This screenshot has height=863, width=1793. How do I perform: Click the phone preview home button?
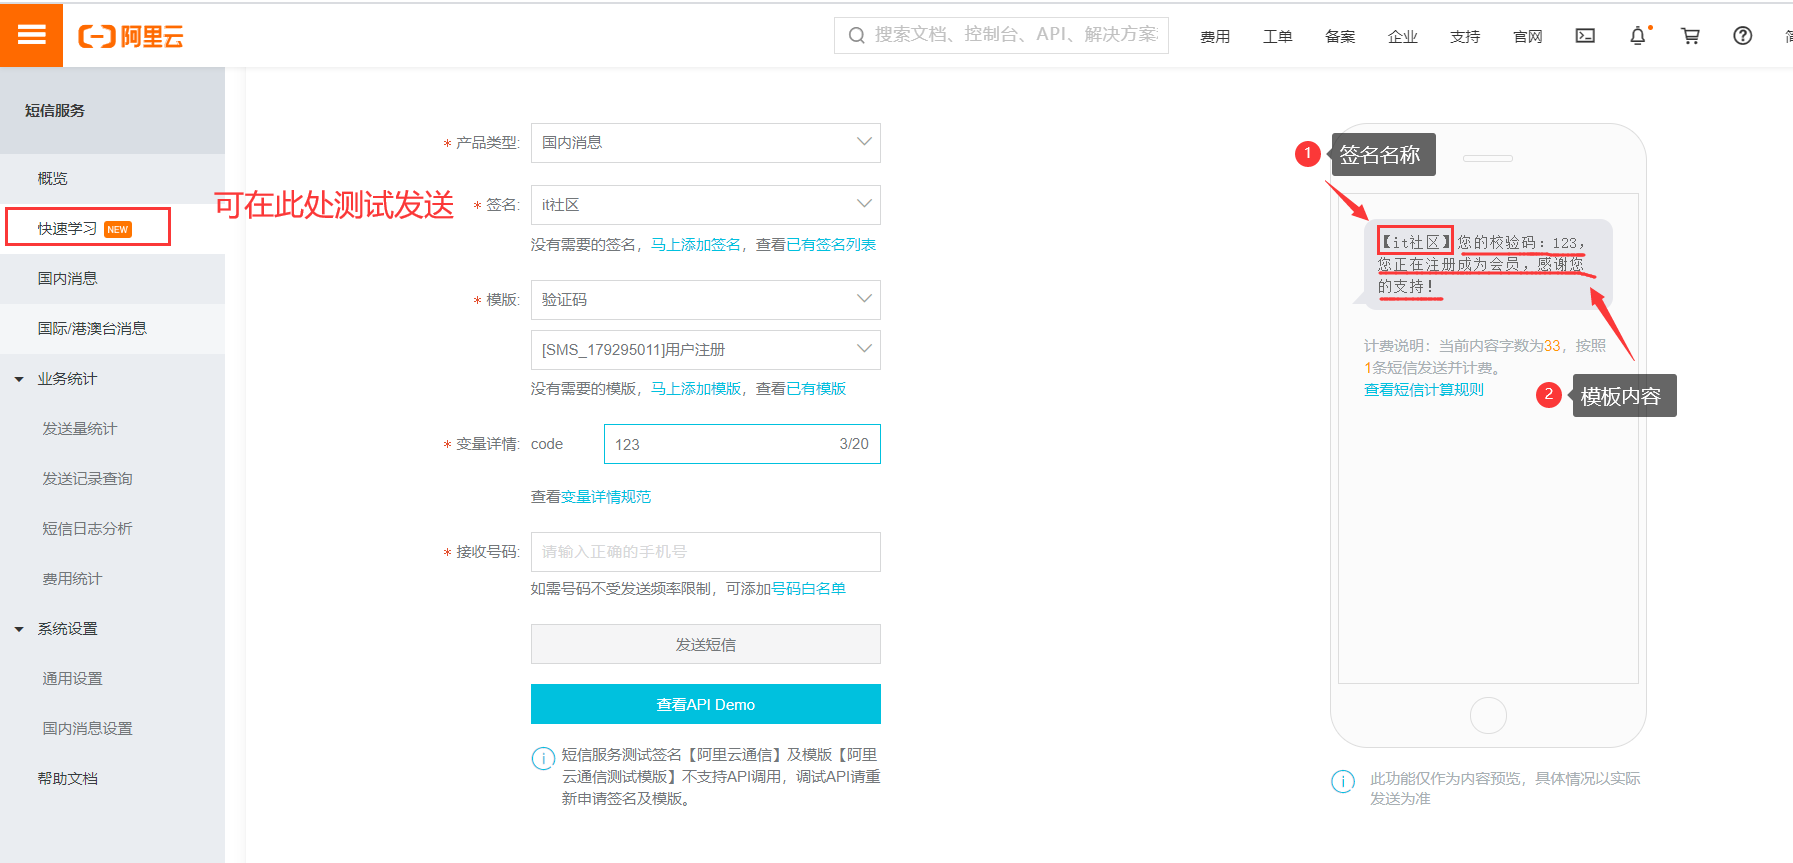[1488, 715]
